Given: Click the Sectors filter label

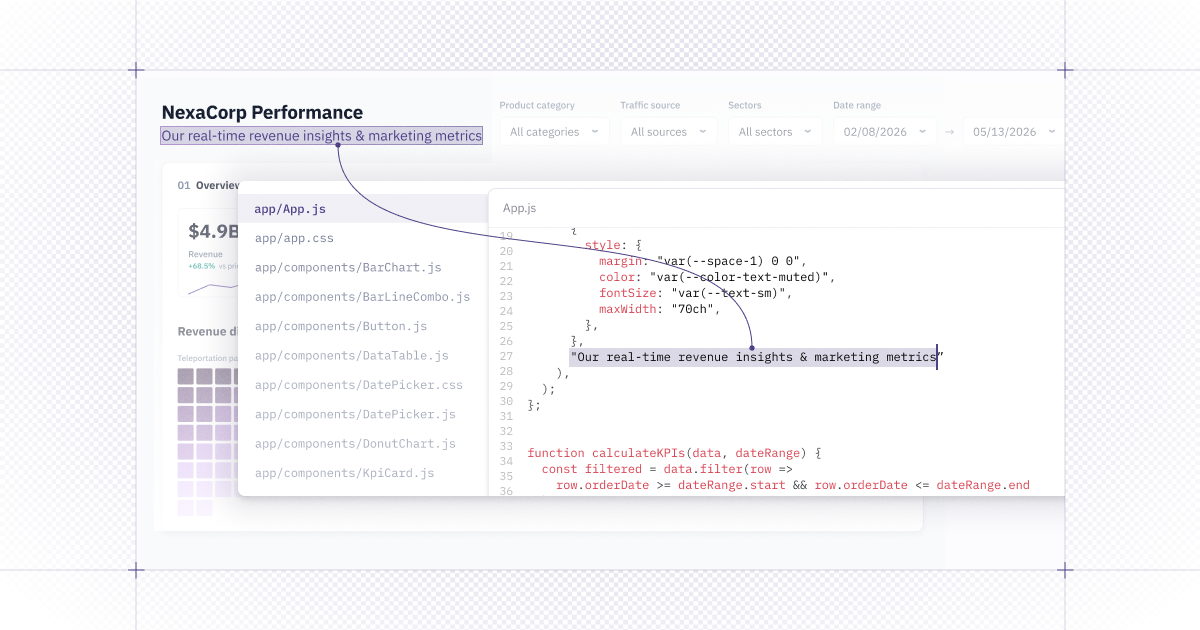Looking at the screenshot, I should 745,105.
